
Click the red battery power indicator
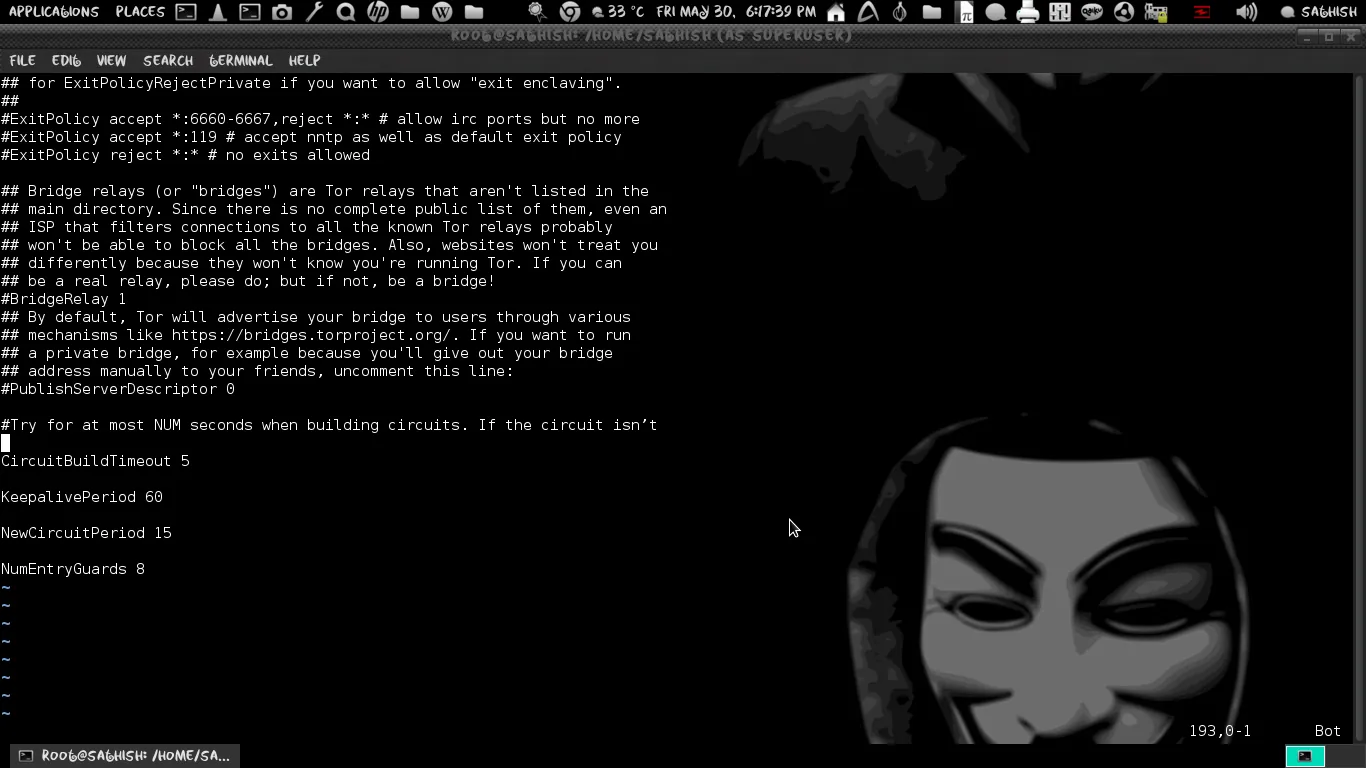[x=1202, y=12]
